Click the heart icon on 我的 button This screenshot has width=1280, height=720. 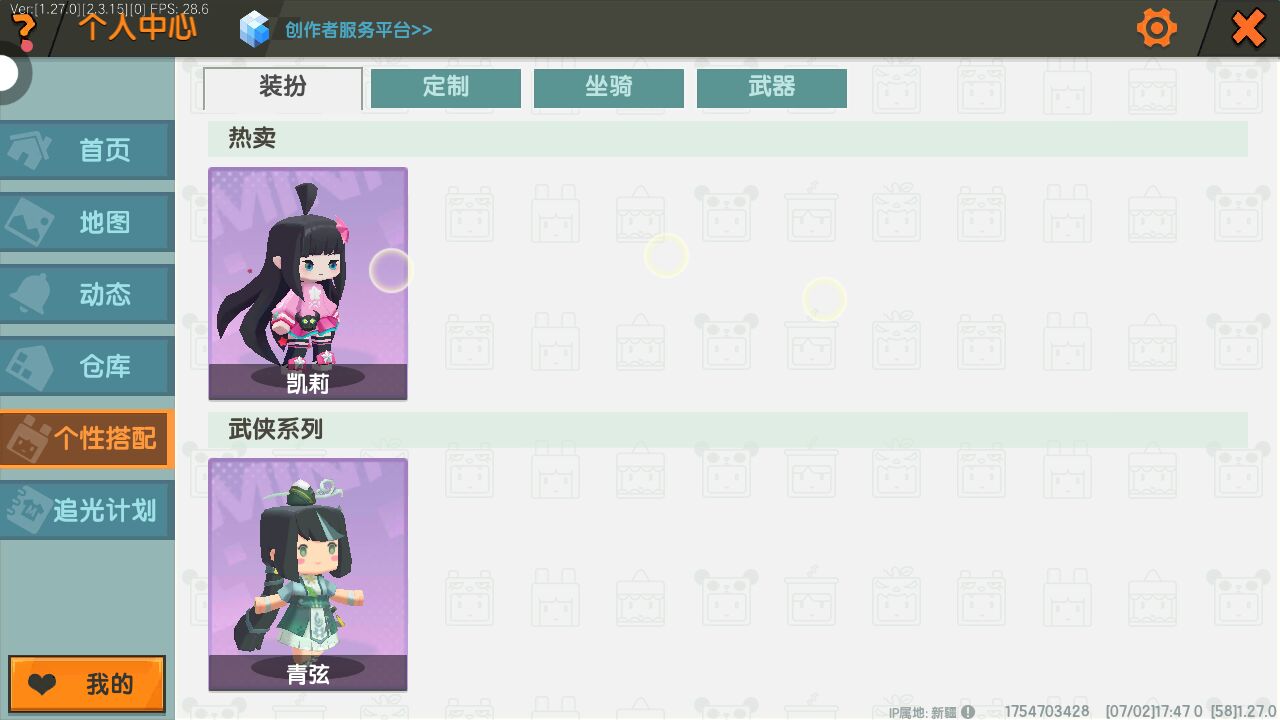tap(42, 685)
